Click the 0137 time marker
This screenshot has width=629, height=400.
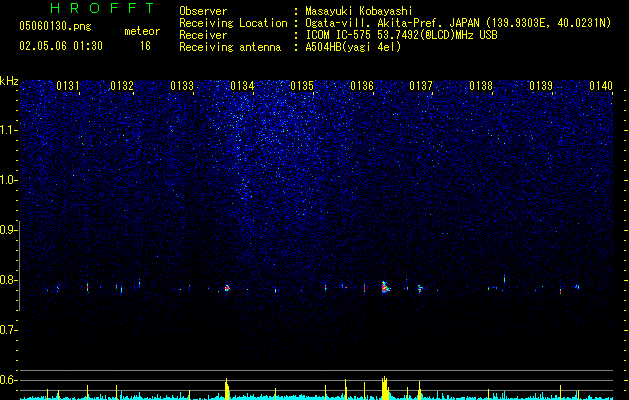(x=421, y=86)
